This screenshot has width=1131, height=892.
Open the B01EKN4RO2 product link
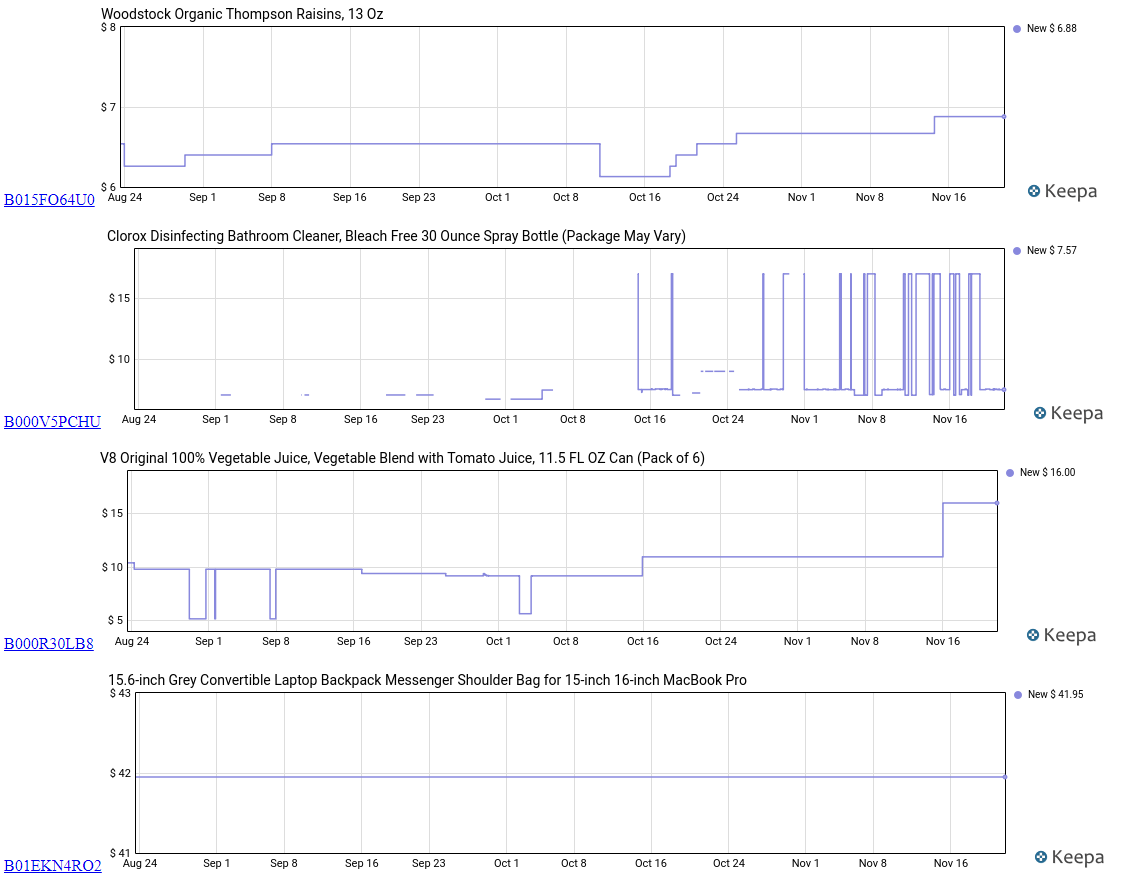53,866
